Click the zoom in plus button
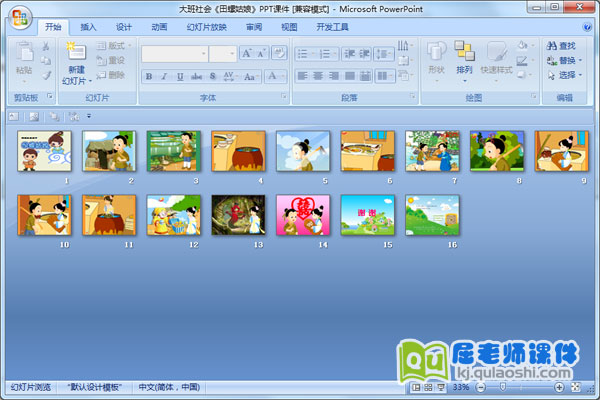600x400 pixels. [x=558, y=387]
